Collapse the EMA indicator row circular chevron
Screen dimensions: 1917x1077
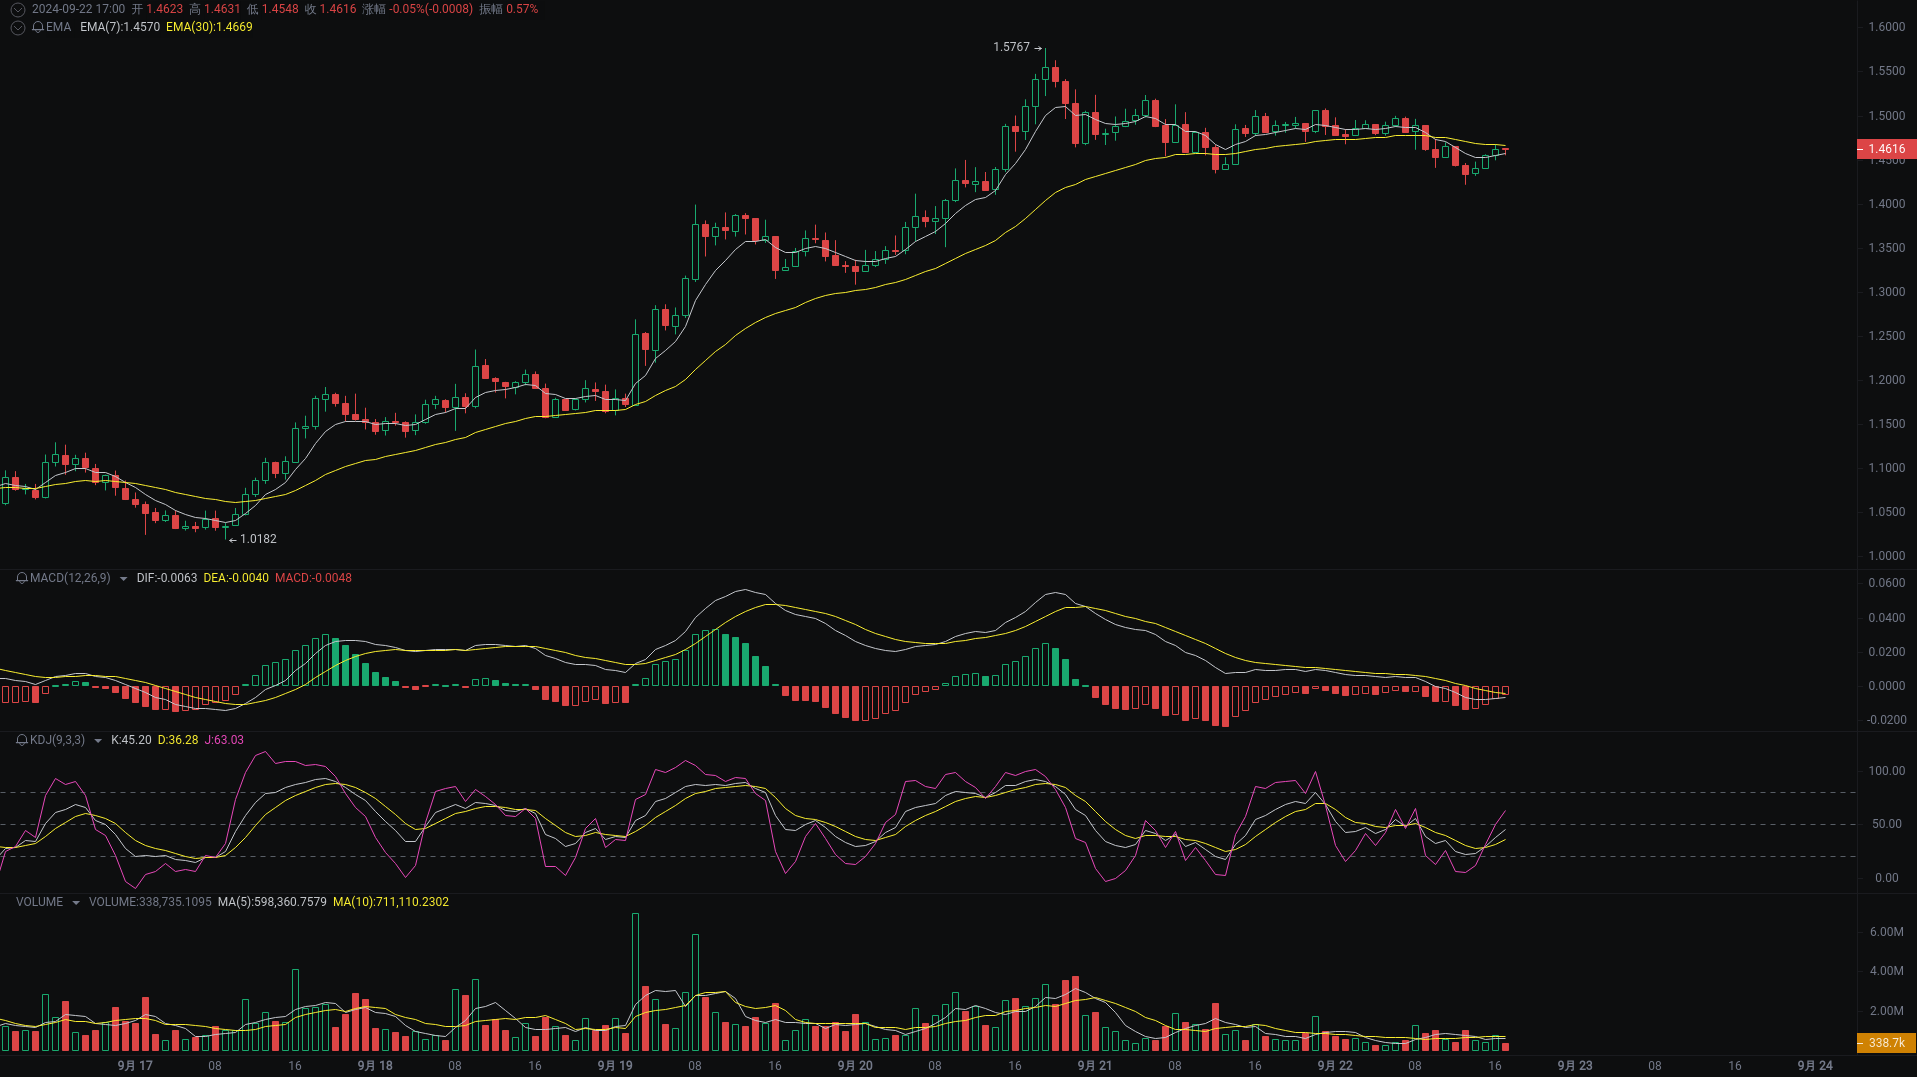click(17, 28)
